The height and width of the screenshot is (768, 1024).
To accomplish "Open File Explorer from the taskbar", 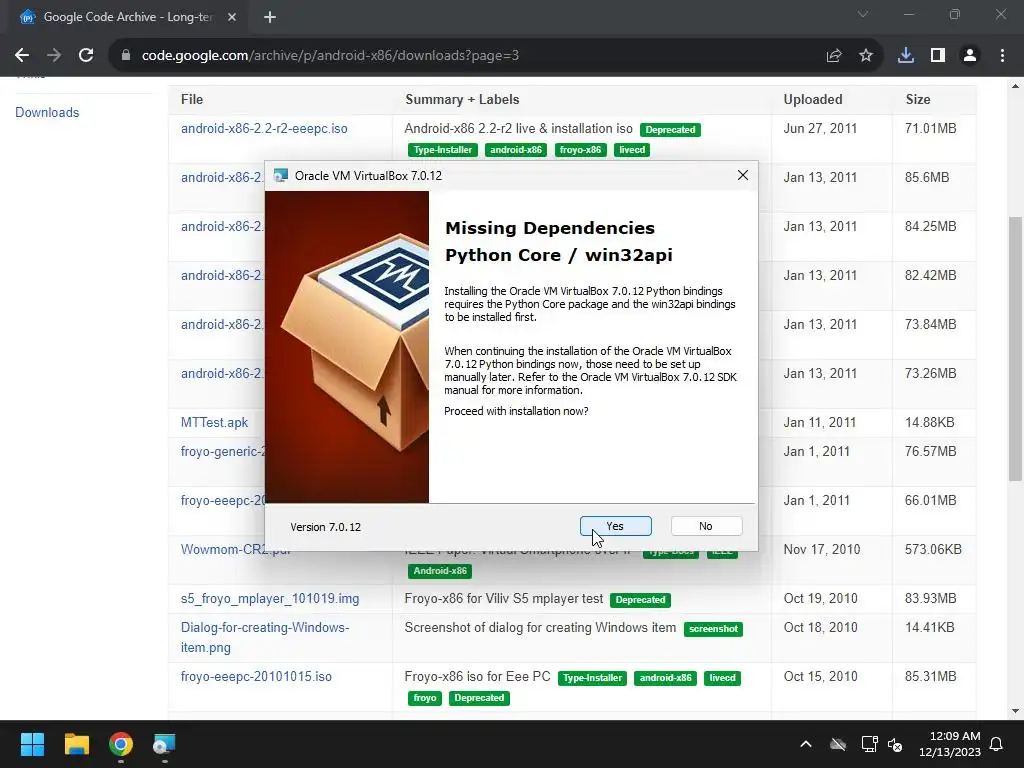I will [76, 744].
